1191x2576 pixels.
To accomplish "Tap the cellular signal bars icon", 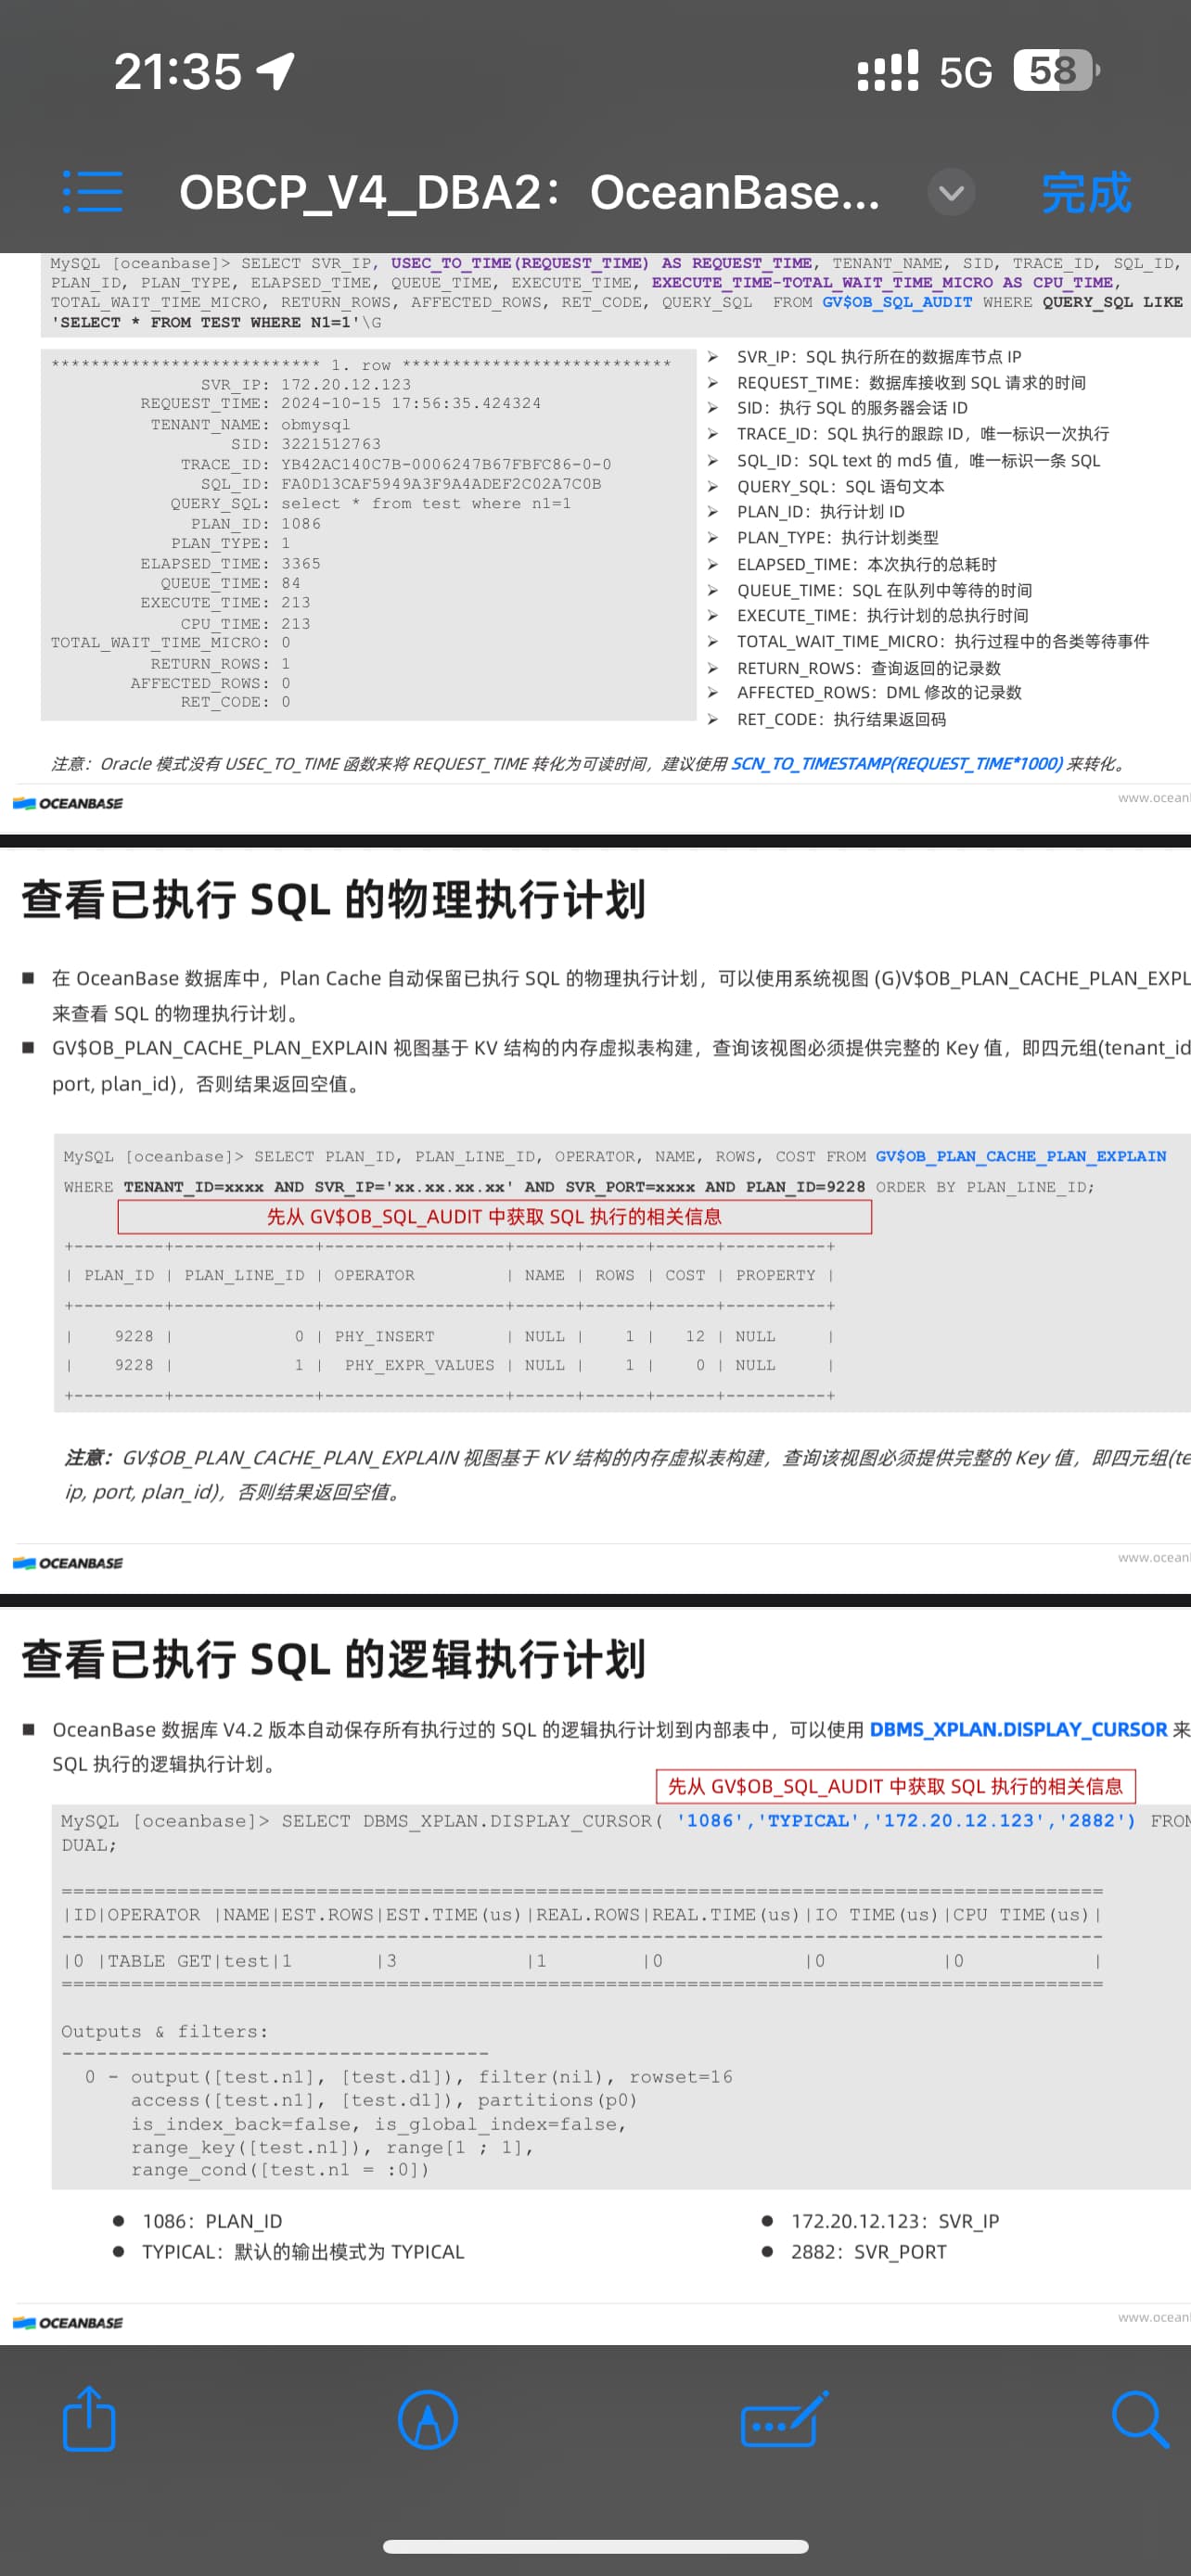I will [x=887, y=71].
